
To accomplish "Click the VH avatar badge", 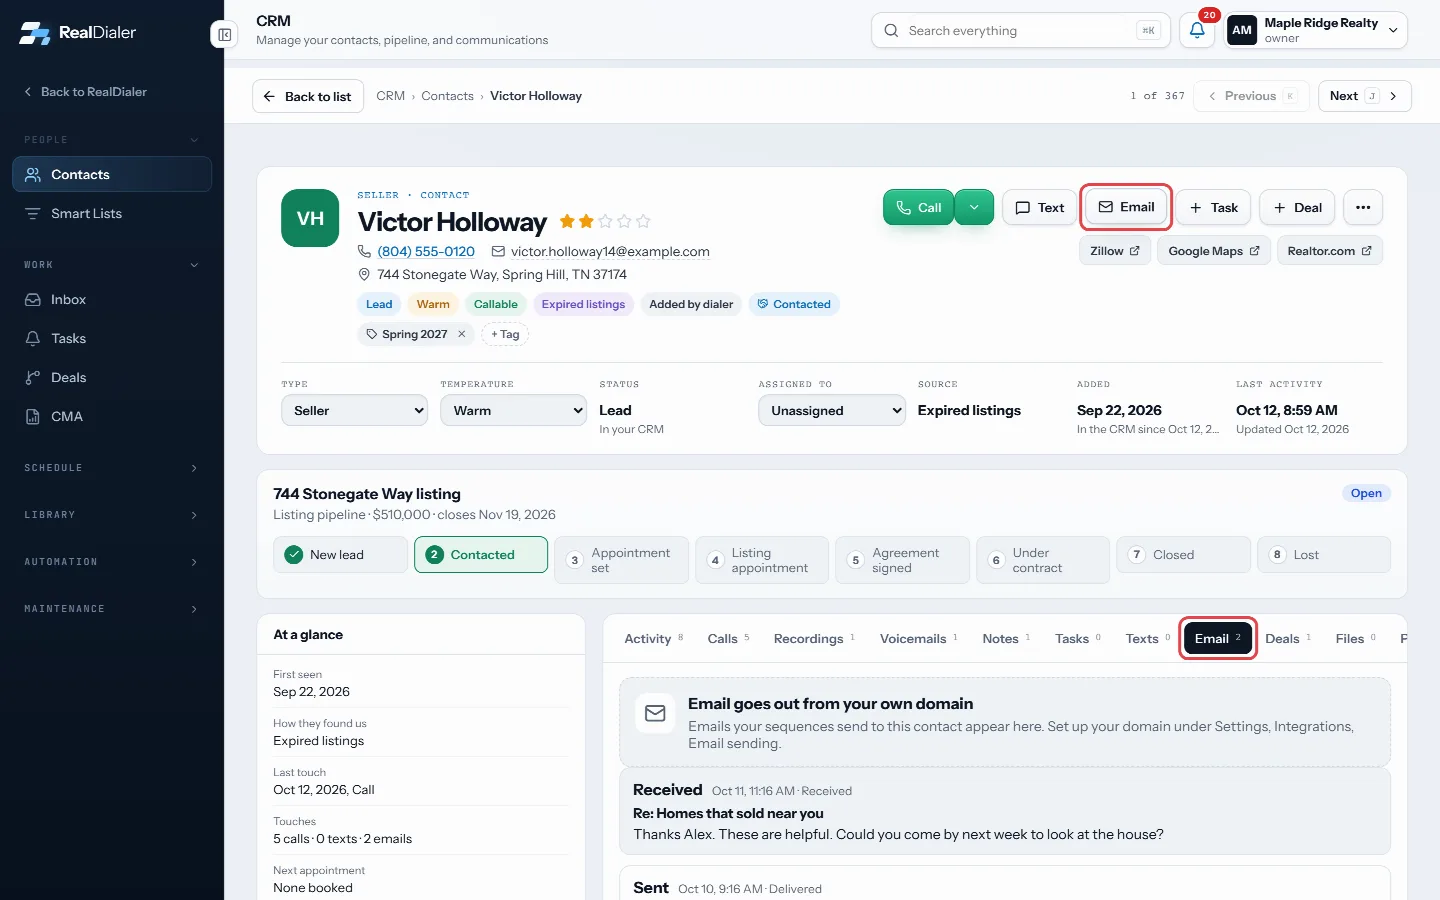I will (310, 218).
